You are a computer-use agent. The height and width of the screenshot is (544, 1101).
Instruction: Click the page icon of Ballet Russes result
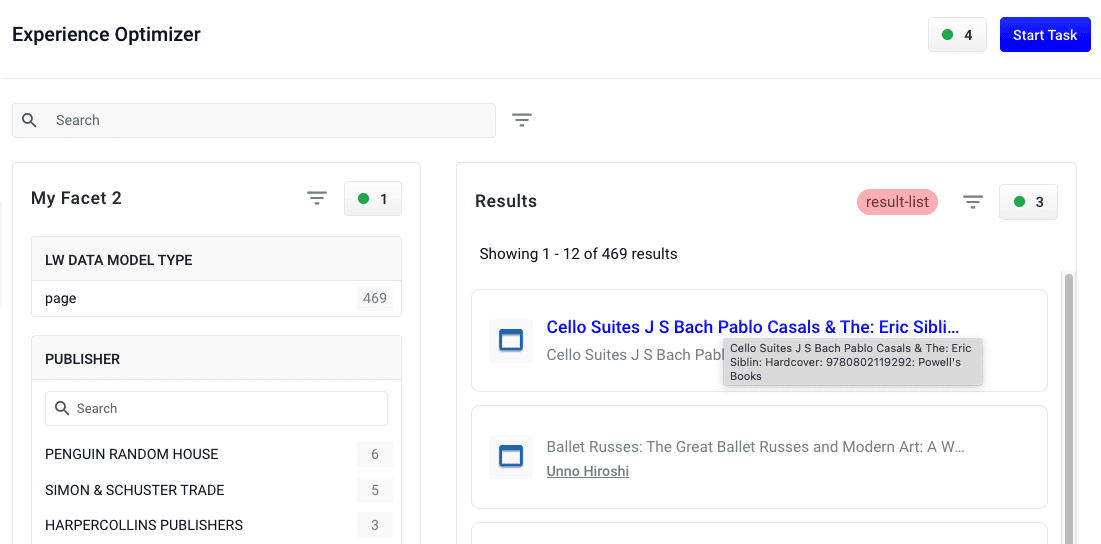[x=511, y=457]
